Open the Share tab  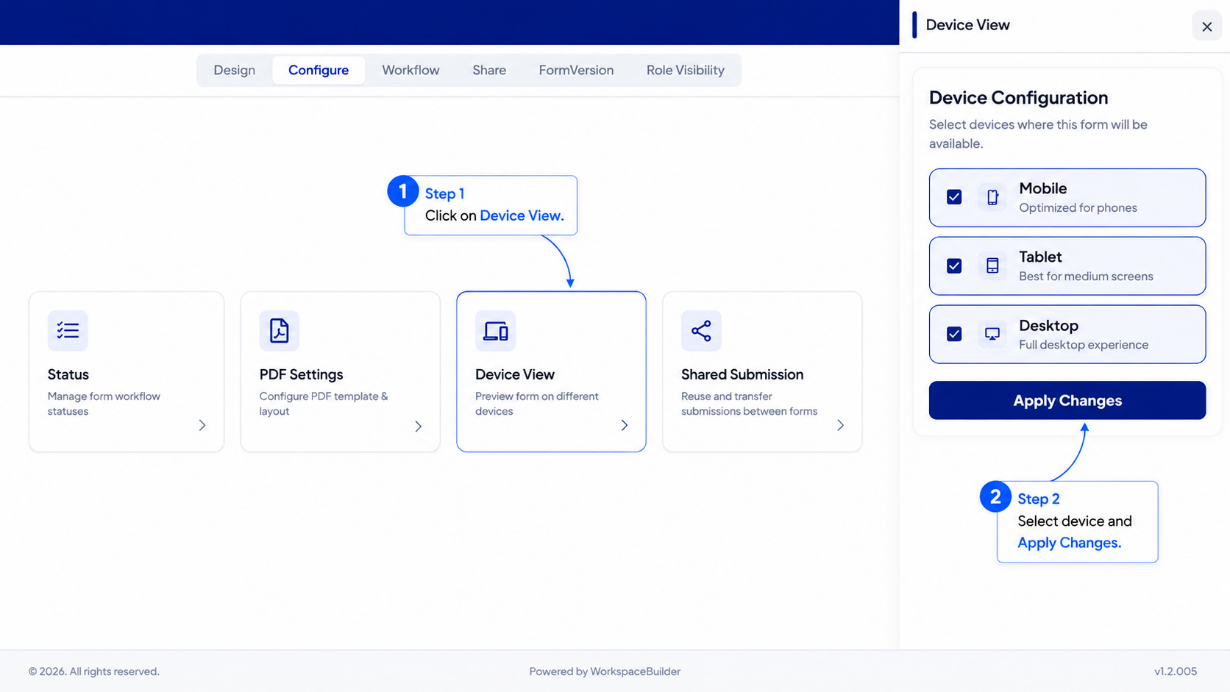[489, 70]
